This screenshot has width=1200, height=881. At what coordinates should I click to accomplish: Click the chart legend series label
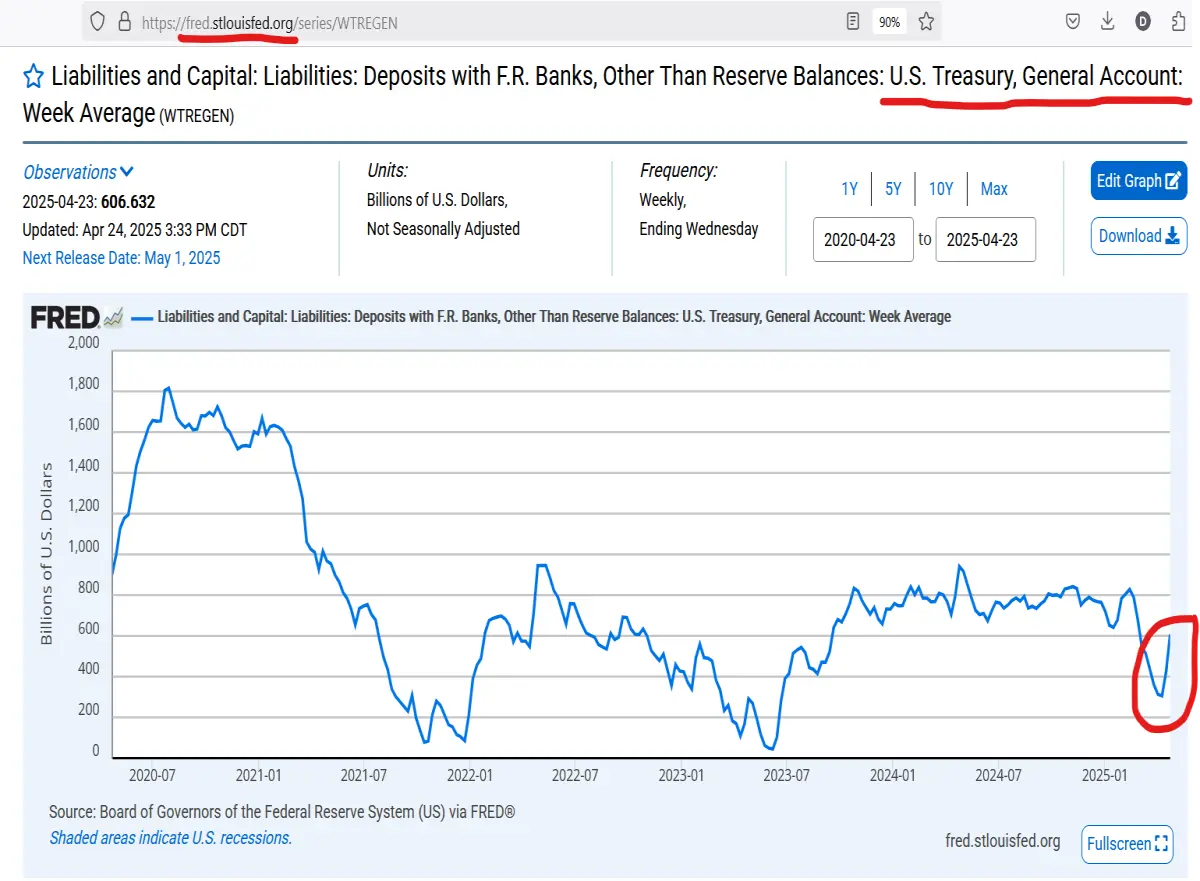(554, 317)
